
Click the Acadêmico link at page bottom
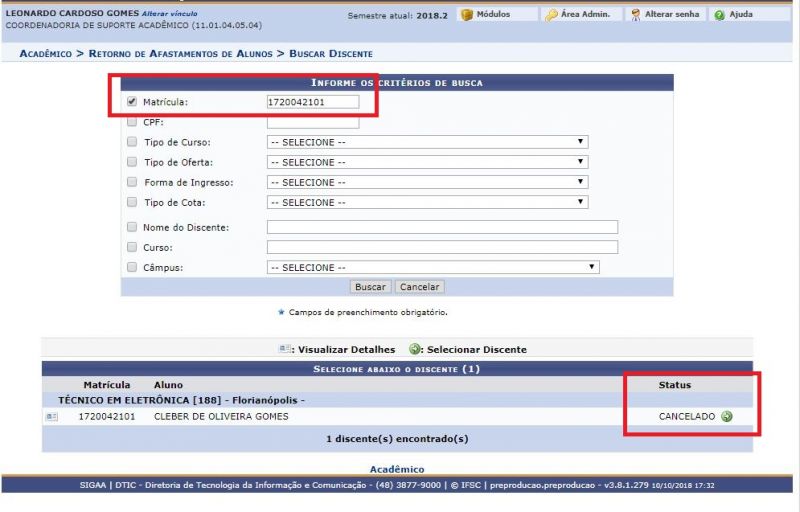[x=397, y=469]
